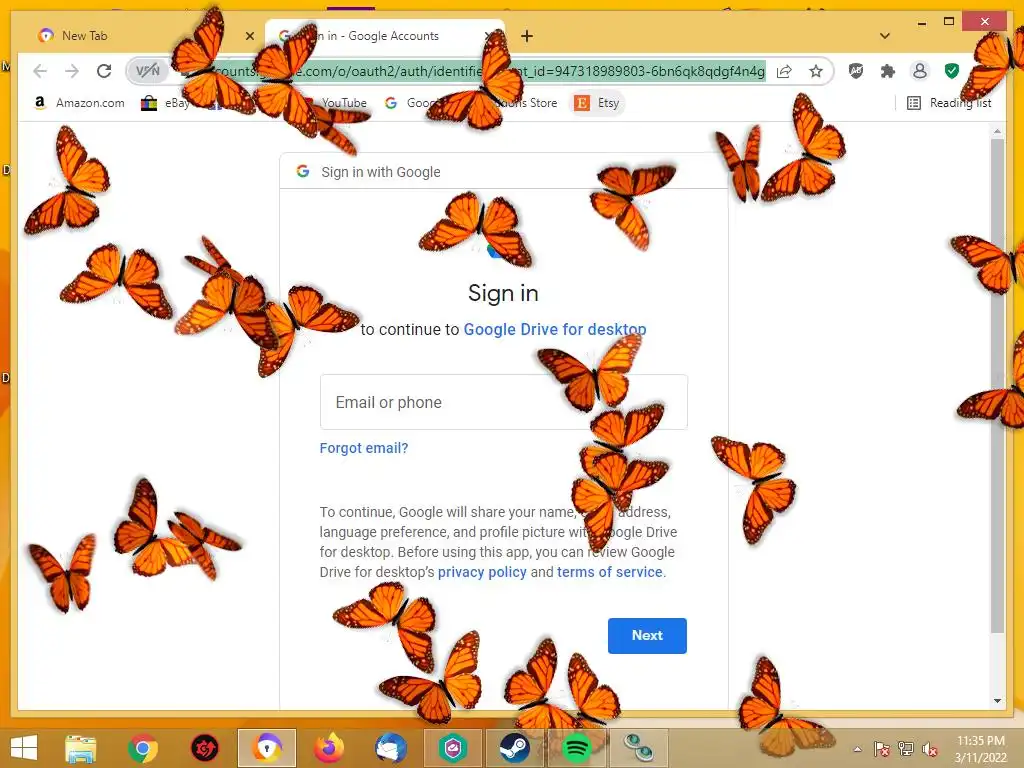Open the taskbar app left of the tray
Viewport: 1024px width, 768px height.
(x=639, y=748)
